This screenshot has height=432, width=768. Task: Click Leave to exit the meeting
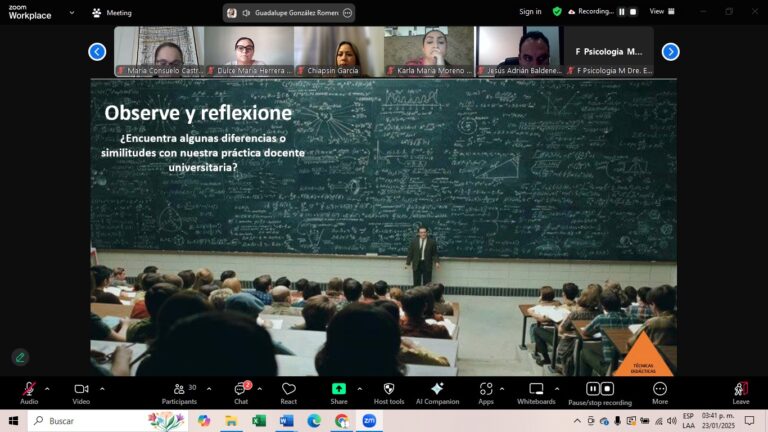point(741,394)
